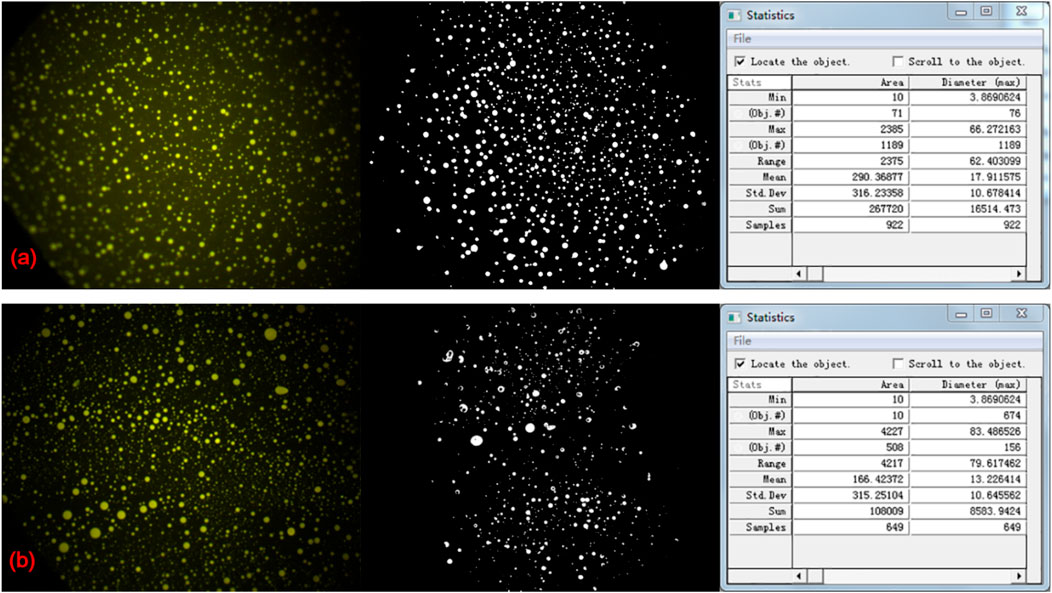
Task: Click the scrollbar left arrow in upper Statistics window
Action: [799, 274]
